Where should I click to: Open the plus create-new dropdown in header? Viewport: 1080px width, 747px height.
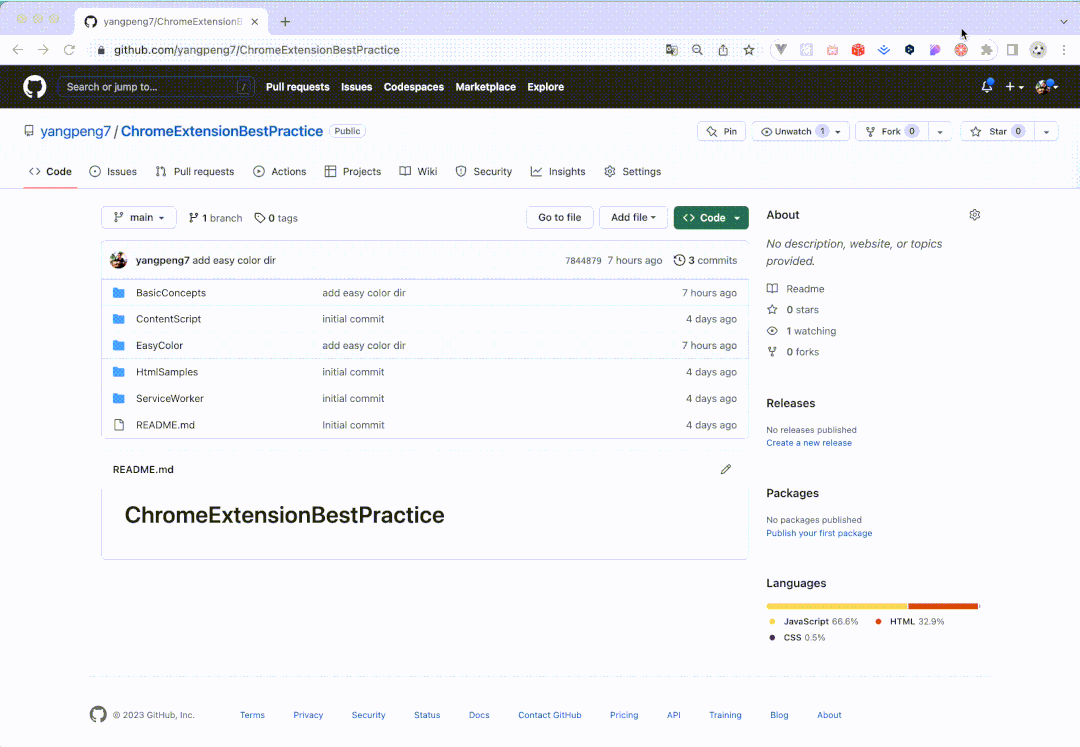pos(1014,87)
